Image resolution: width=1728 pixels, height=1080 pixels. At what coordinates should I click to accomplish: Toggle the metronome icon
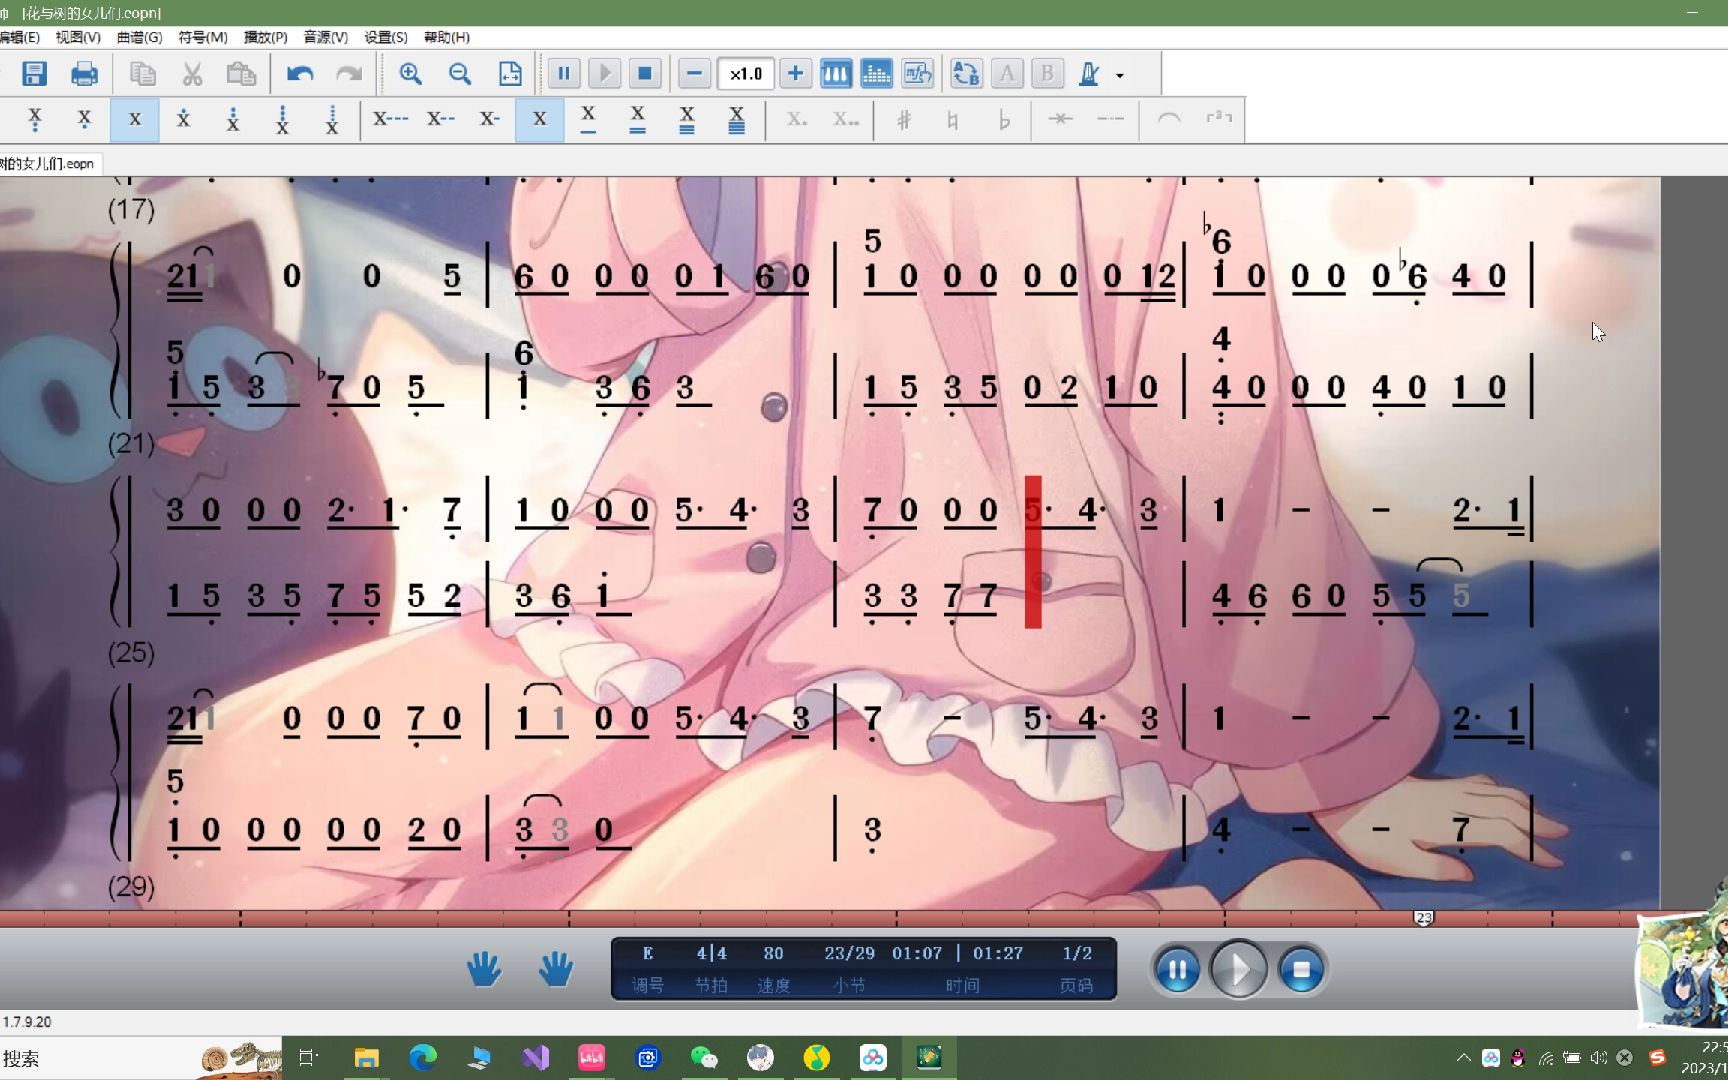pos(1089,74)
